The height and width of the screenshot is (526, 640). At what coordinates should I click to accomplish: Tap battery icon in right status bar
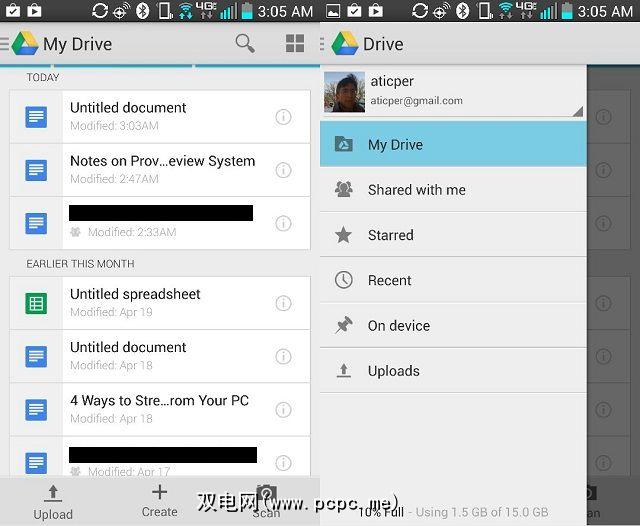[x=567, y=11]
